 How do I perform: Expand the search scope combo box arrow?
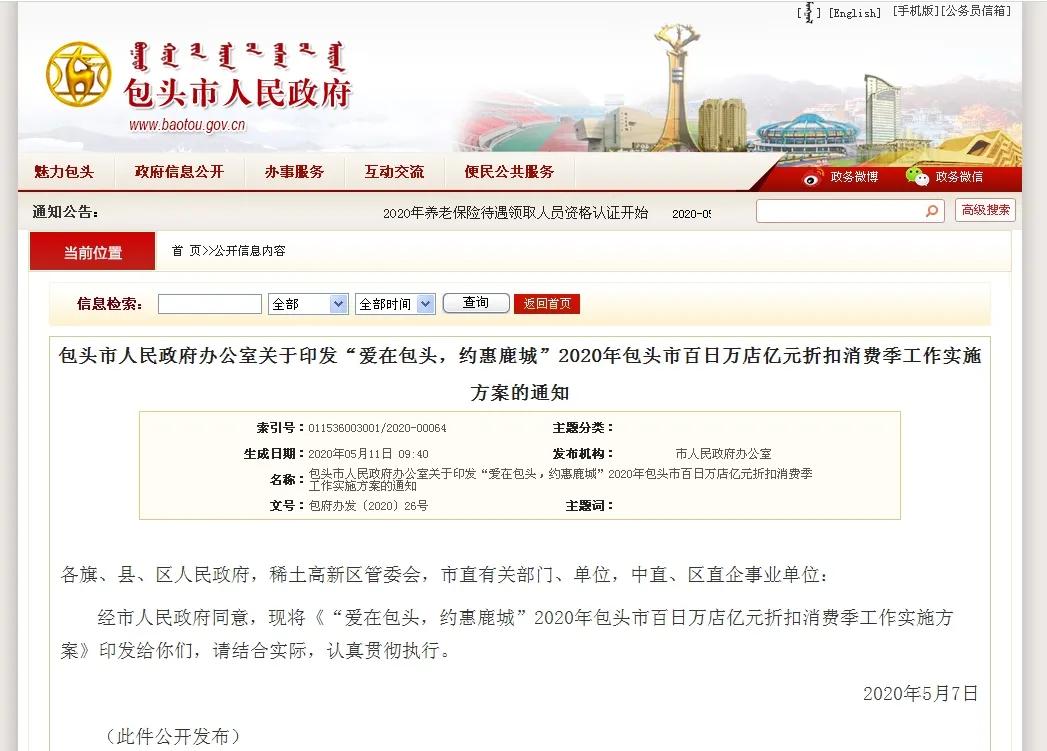pos(337,302)
